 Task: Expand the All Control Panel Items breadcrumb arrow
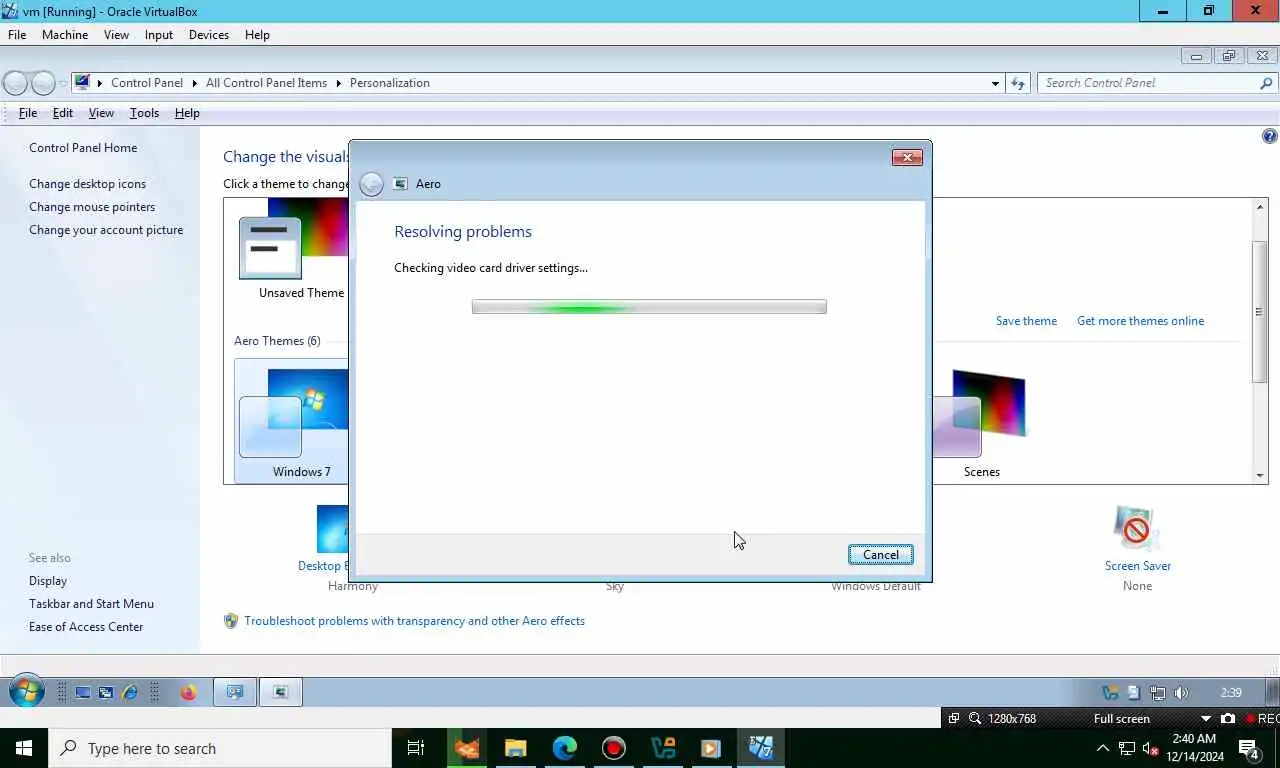coord(338,83)
